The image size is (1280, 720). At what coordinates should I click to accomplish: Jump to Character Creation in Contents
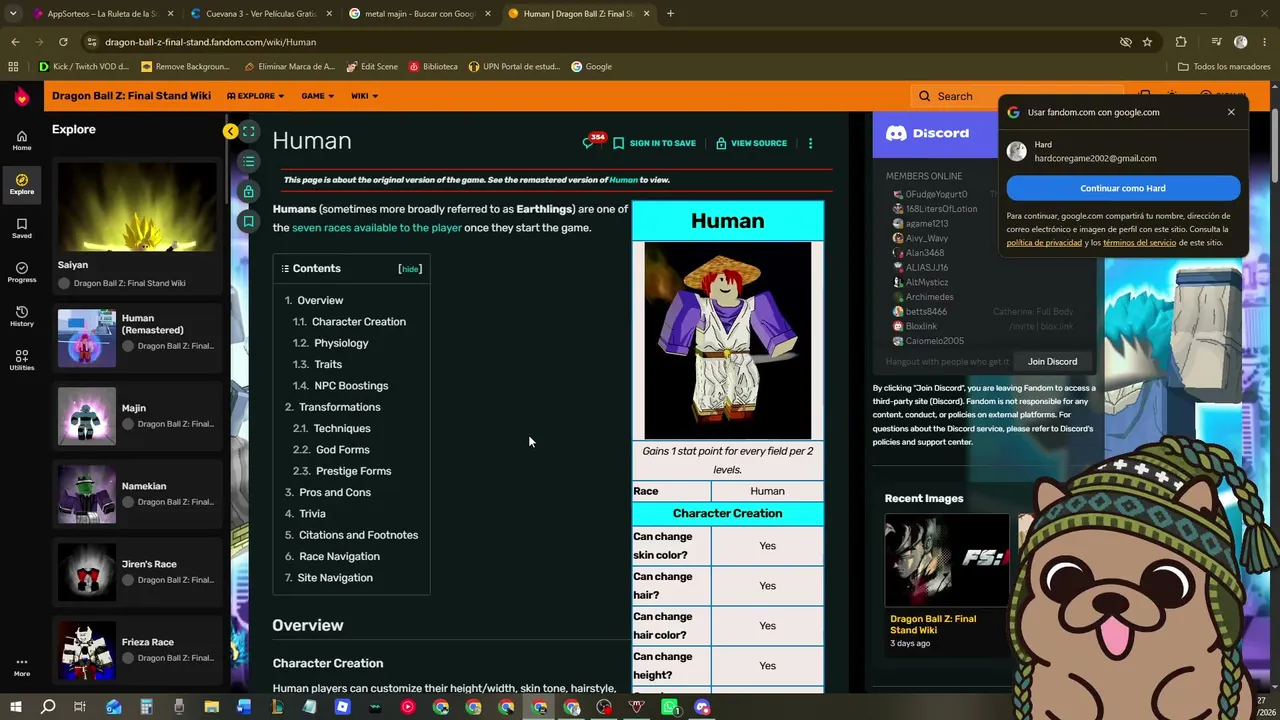click(x=359, y=322)
